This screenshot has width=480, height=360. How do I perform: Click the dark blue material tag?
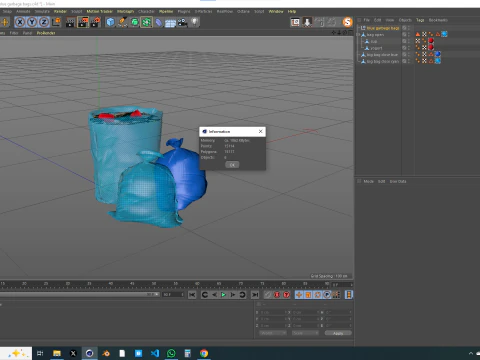438,54
